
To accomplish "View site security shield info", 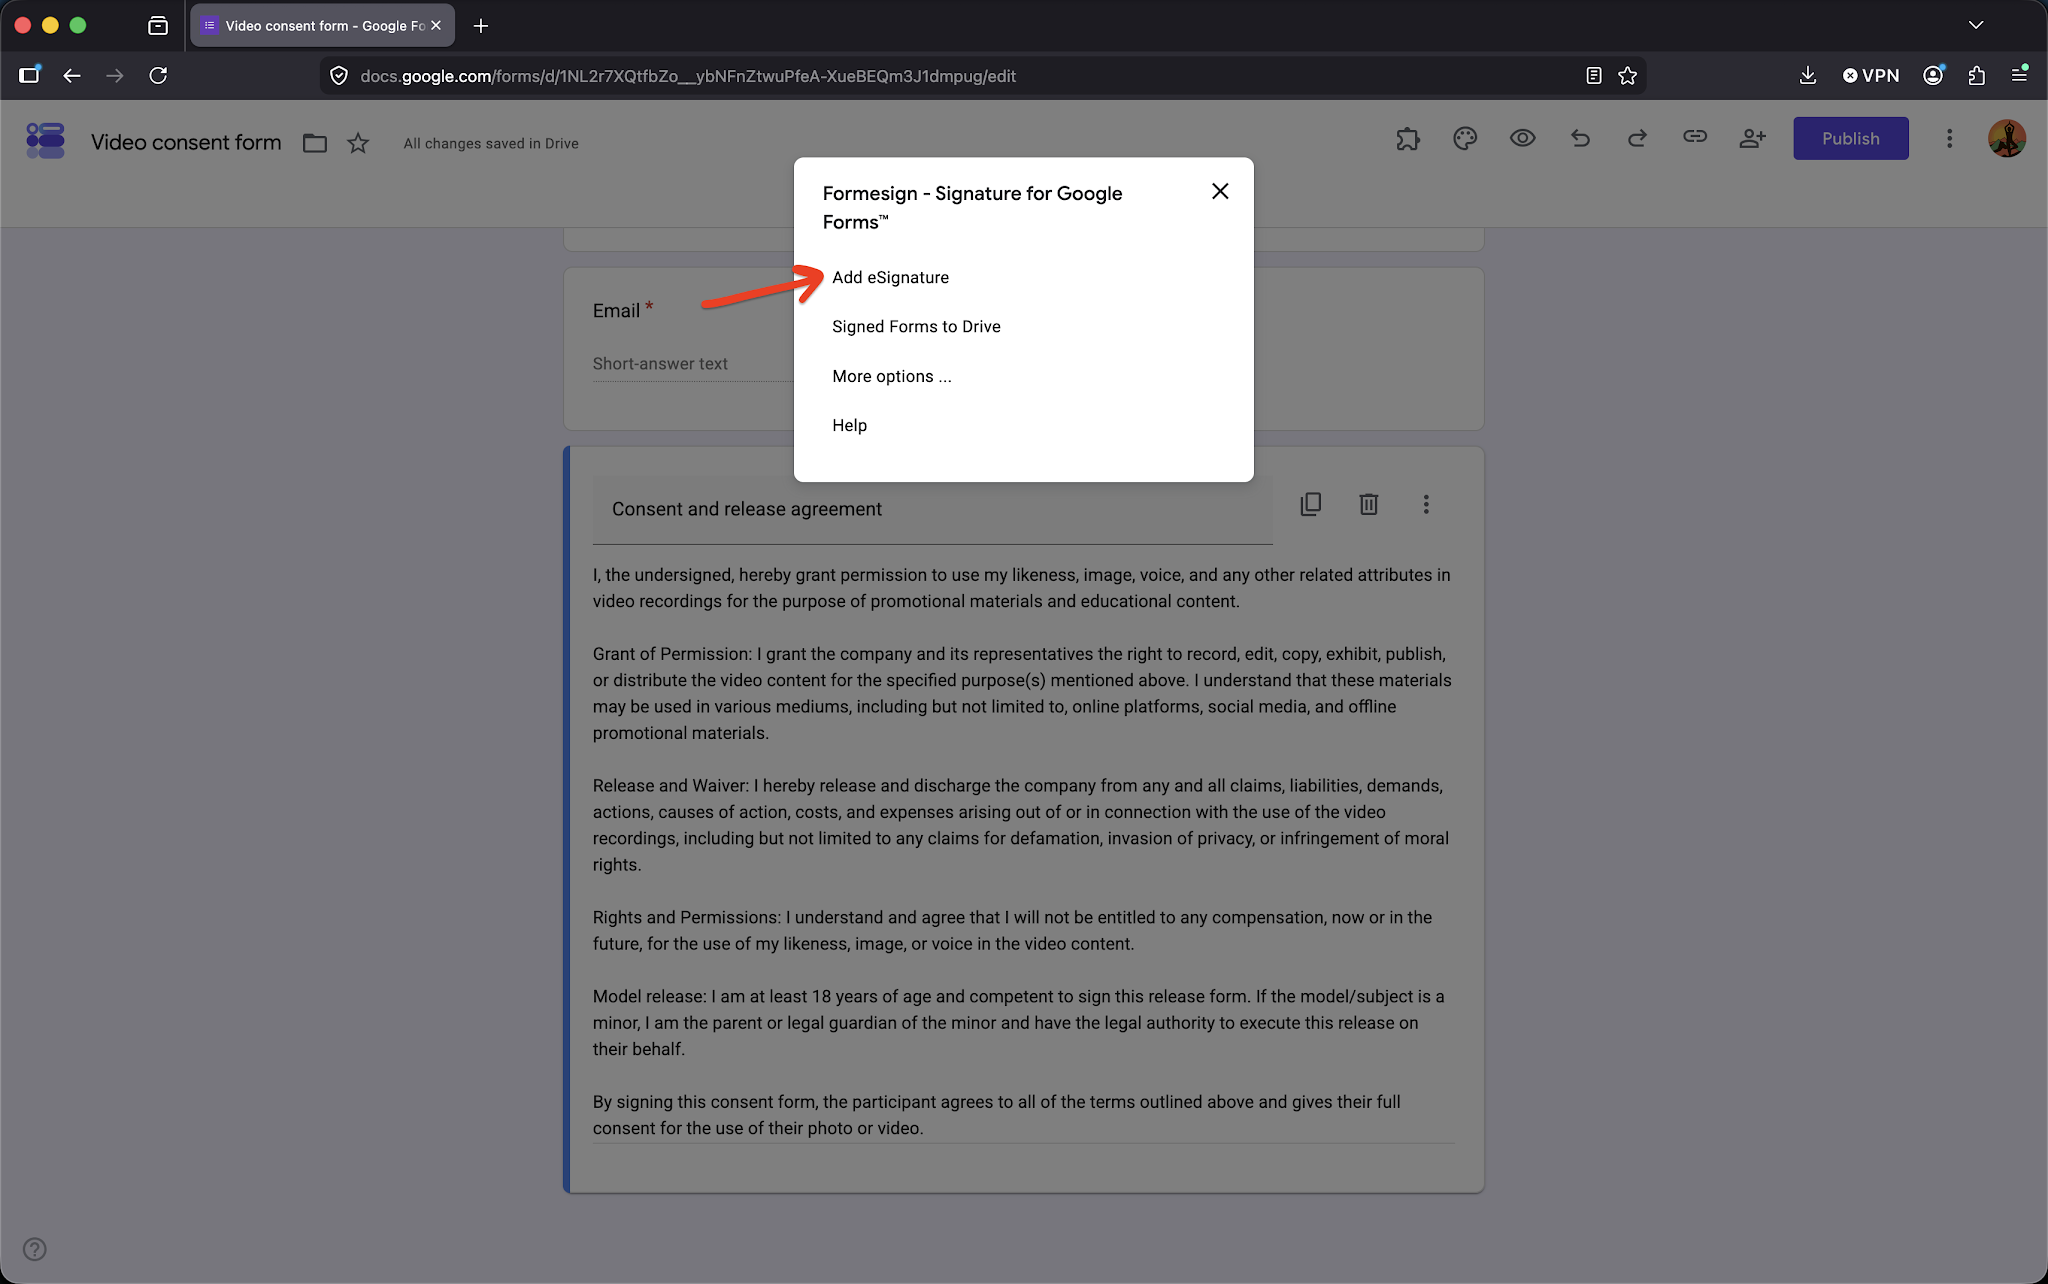I will click(x=339, y=76).
